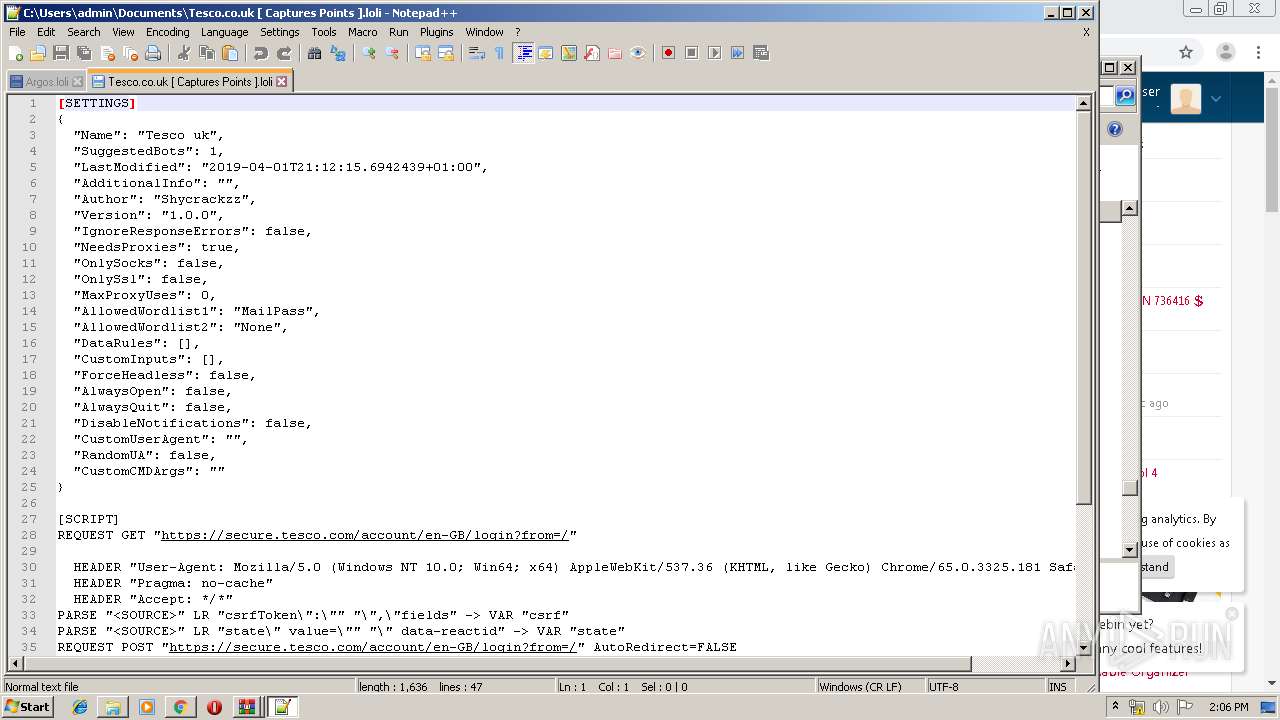1280x720 pixels.
Task: Toggle the indent guide toolbar button
Action: click(x=523, y=53)
